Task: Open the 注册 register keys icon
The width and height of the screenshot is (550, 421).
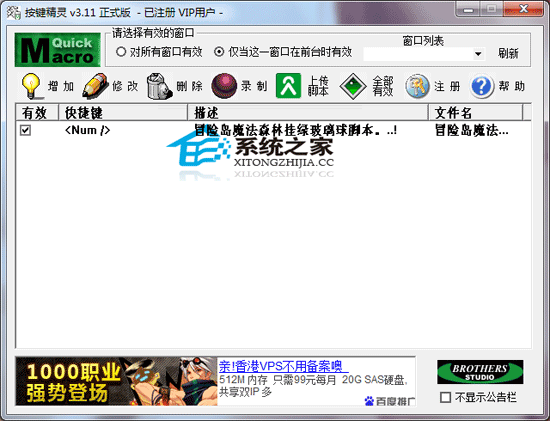Action: pos(417,86)
